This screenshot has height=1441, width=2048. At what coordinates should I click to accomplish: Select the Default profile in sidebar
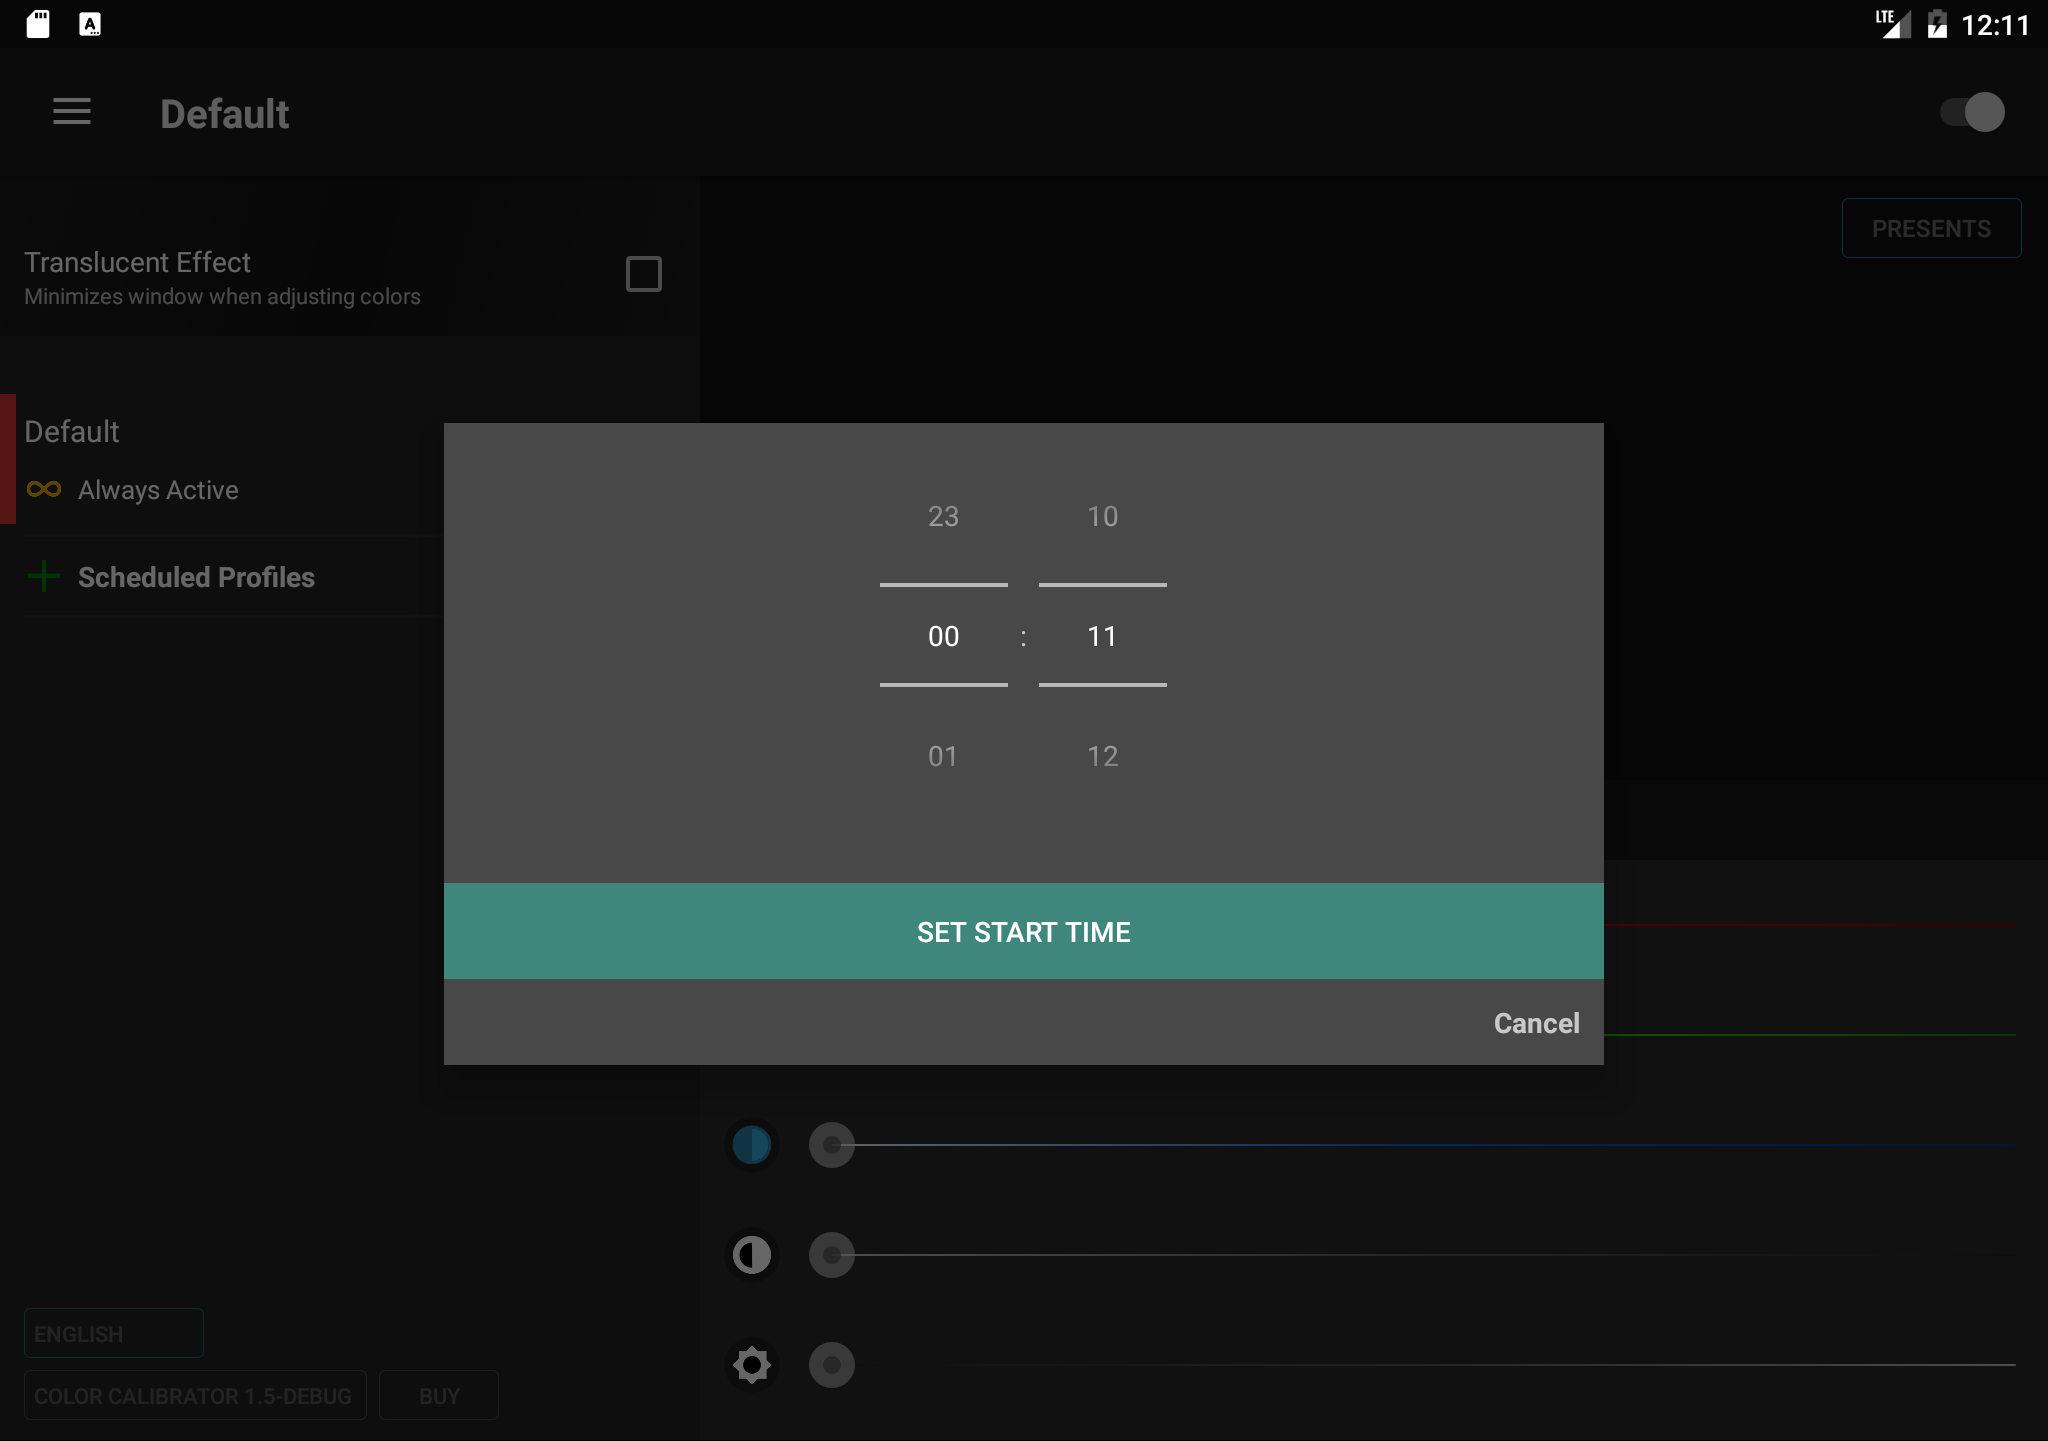point(72,432)
